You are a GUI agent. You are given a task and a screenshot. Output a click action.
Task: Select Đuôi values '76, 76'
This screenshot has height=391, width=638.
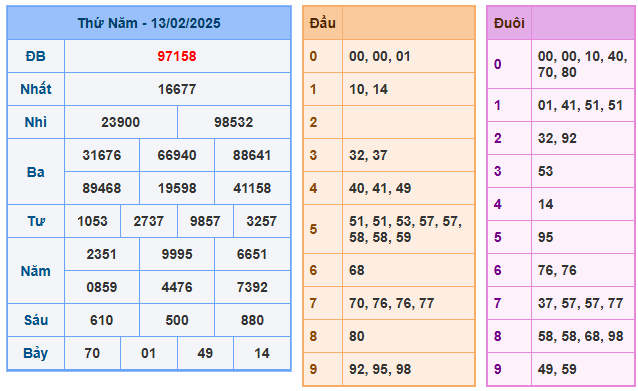[x=557, y=270]
